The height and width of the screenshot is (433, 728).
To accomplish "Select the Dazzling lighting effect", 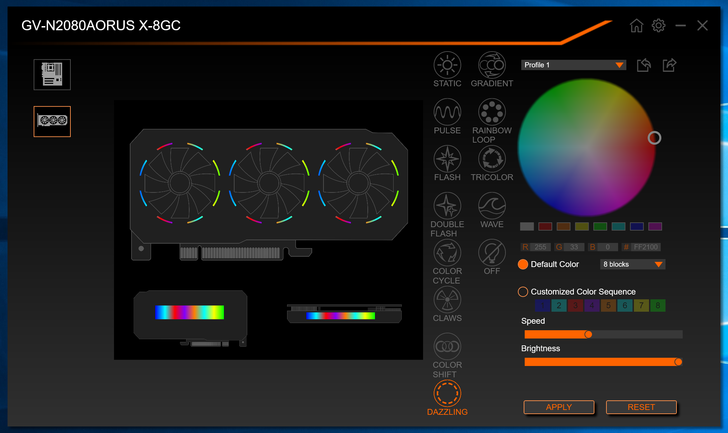I will tap(447, 394).
